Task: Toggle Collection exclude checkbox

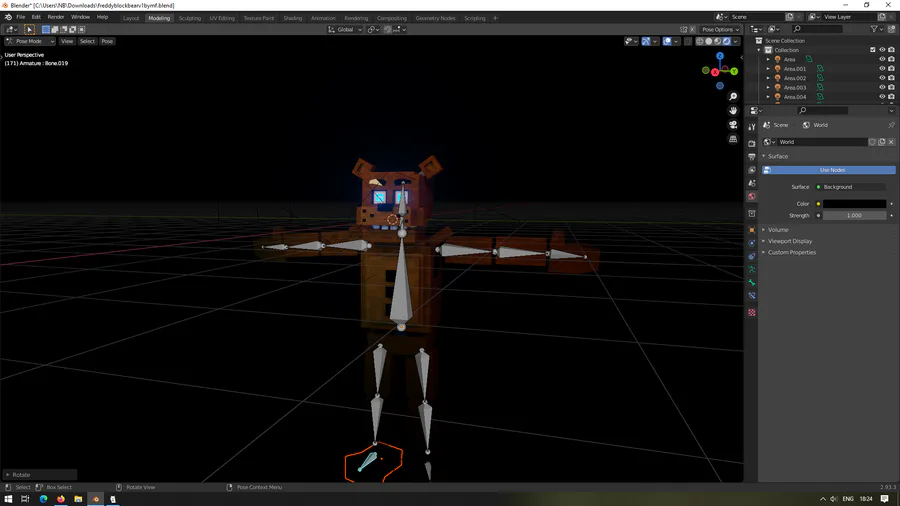Action: click(872, 50)
